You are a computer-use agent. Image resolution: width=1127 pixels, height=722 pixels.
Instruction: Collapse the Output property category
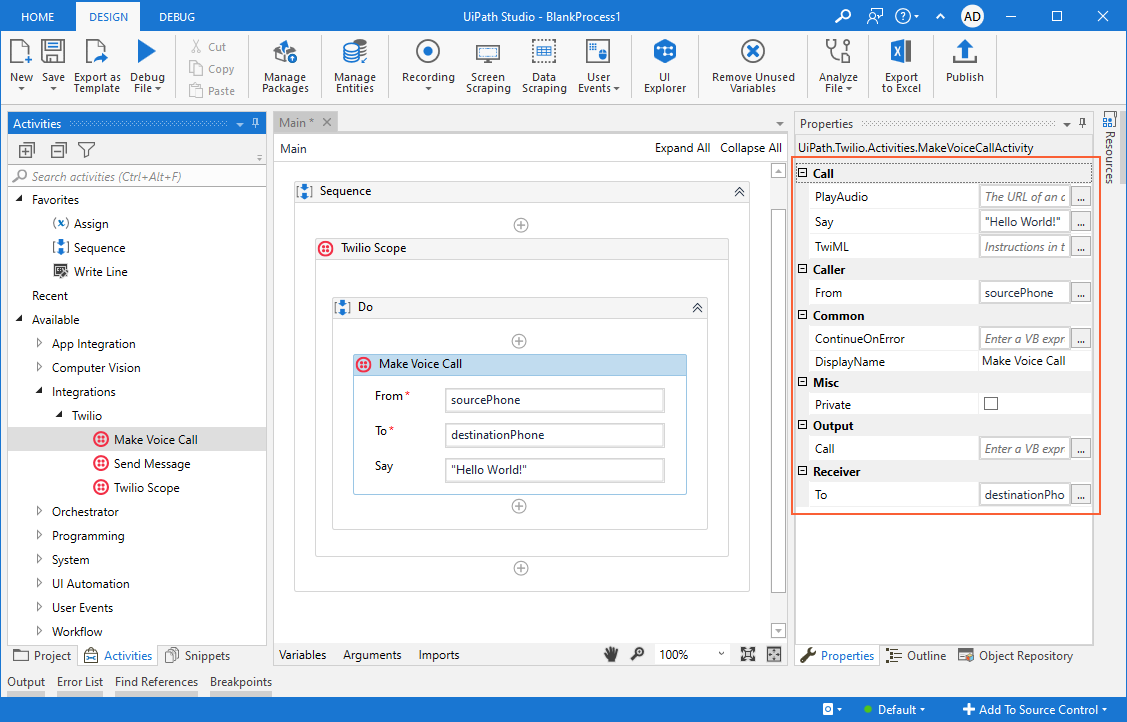point(803,425)
